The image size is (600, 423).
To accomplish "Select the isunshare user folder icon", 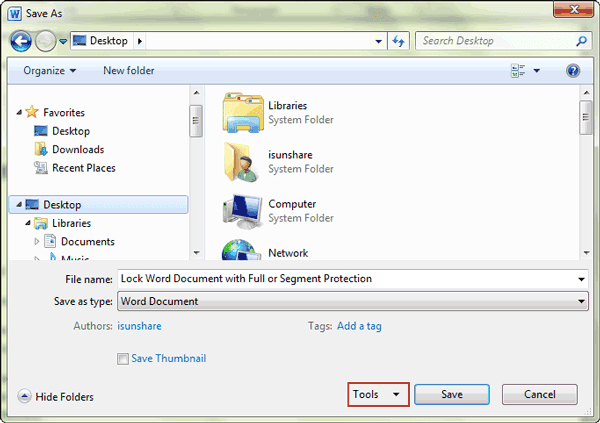I will tap(240, 162).
